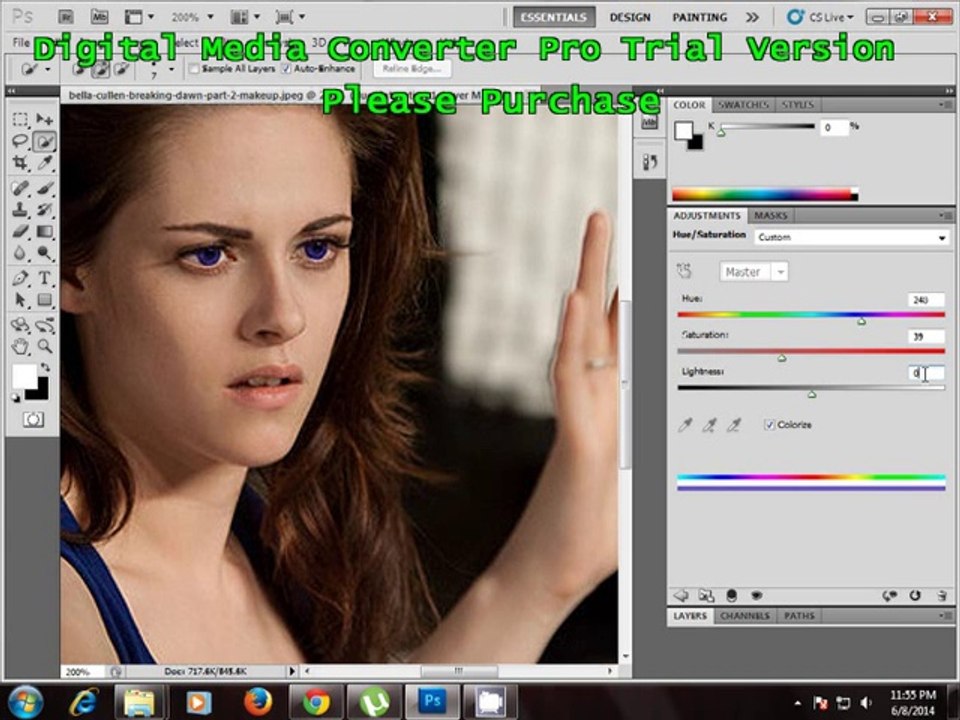Switch to Essentials workspace
The image size is (960, 720).
(x=553, y=17)
